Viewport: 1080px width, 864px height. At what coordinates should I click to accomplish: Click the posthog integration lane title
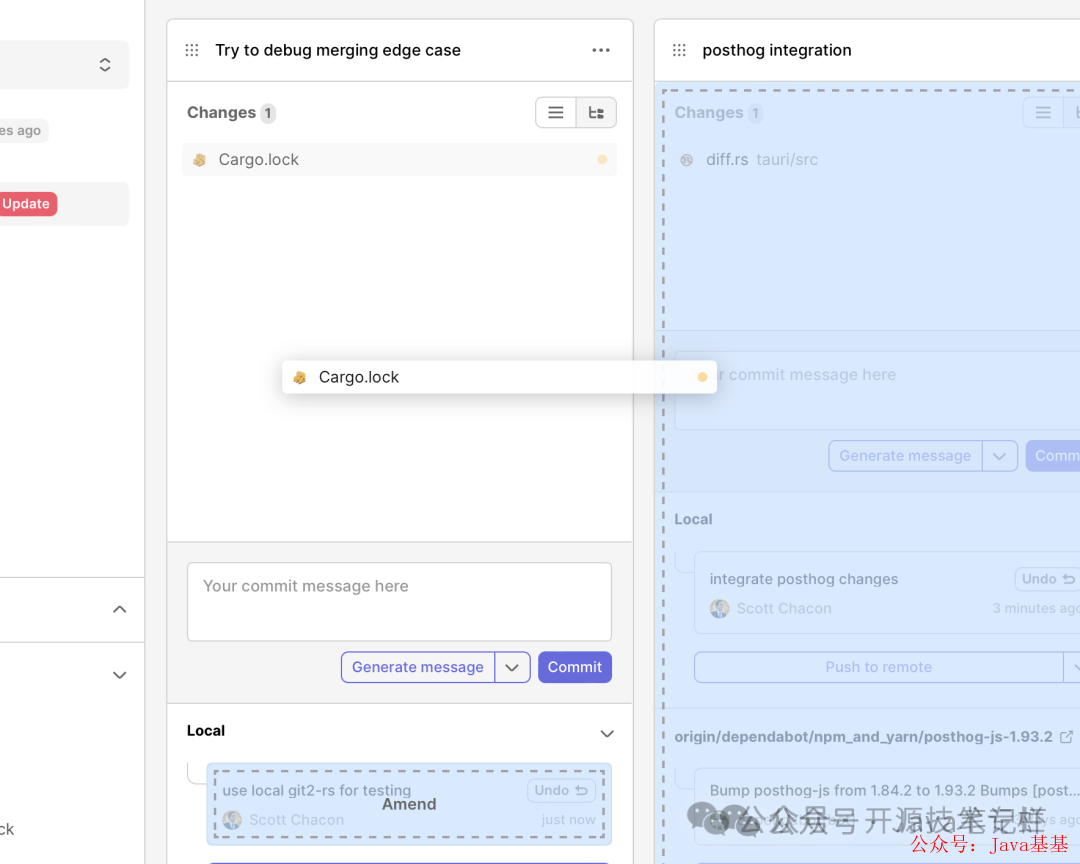(x=777, y=50)
